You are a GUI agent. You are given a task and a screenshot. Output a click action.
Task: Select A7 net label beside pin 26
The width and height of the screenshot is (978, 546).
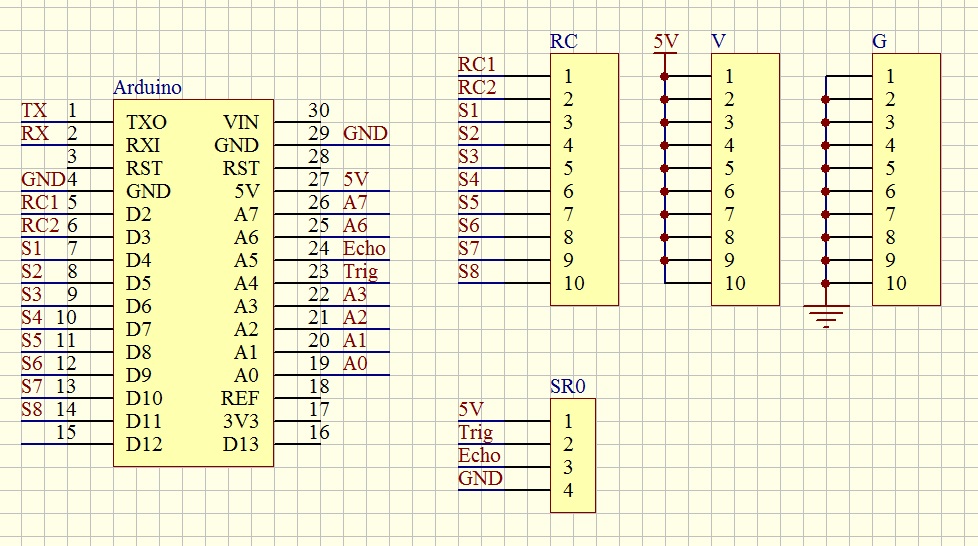pos(356,203)
